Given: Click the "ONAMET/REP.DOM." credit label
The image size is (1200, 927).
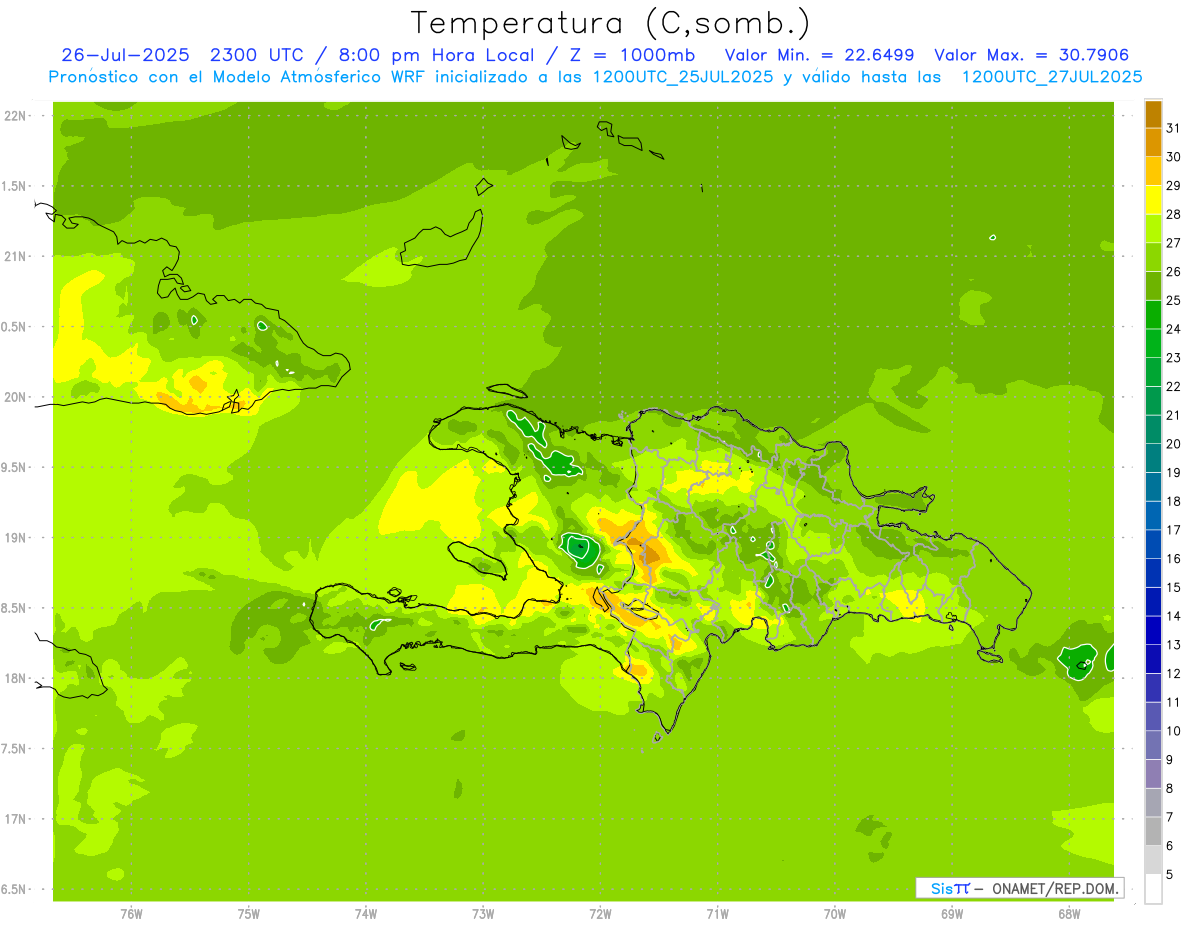Looking at the screenshot, I should [1055, 888].
